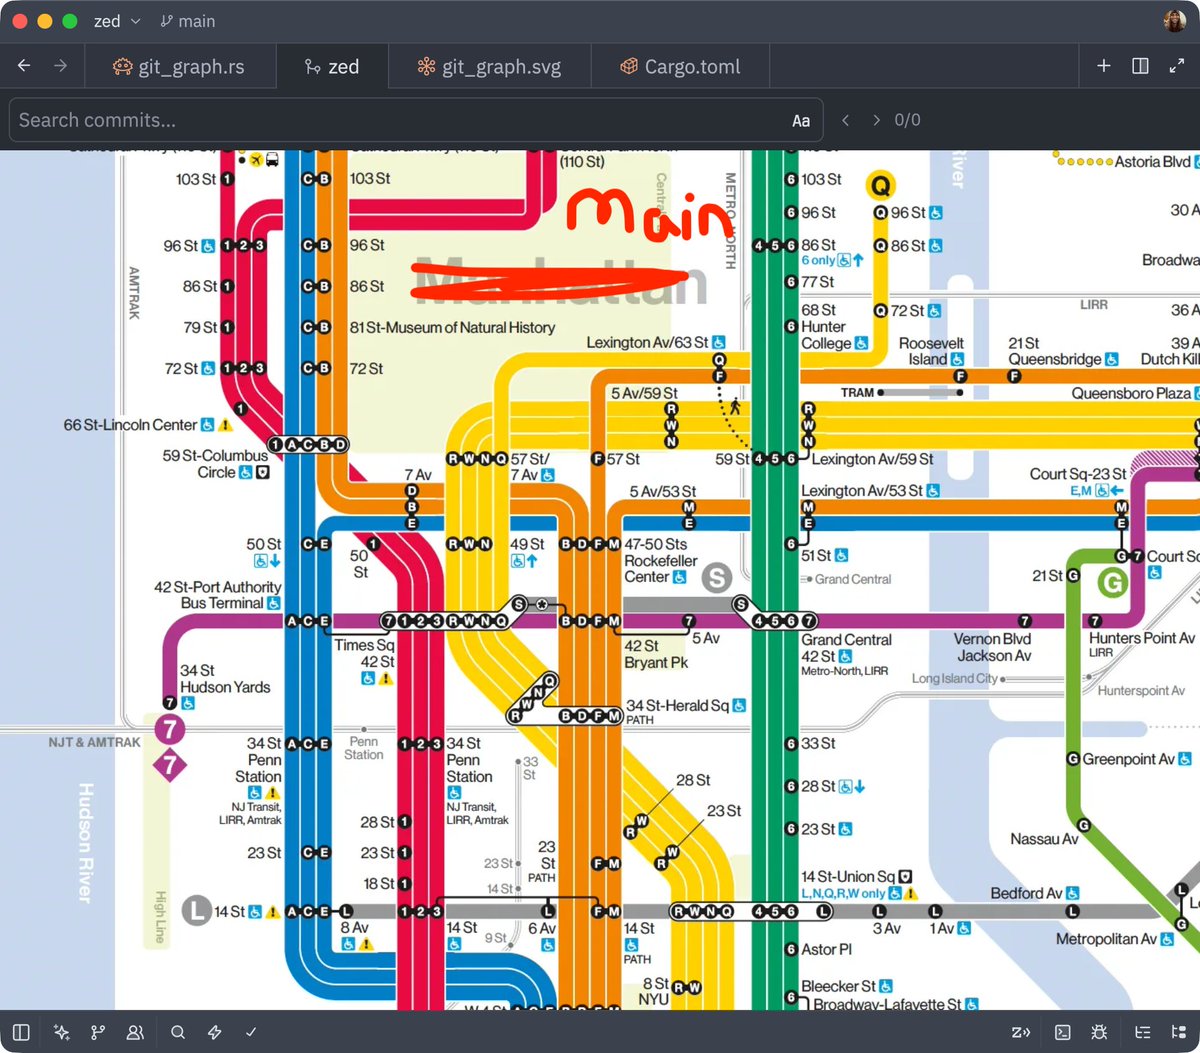Click the 'Roosevelt Island' label
Viewport: 1200px width, 1053px height.
930,351
